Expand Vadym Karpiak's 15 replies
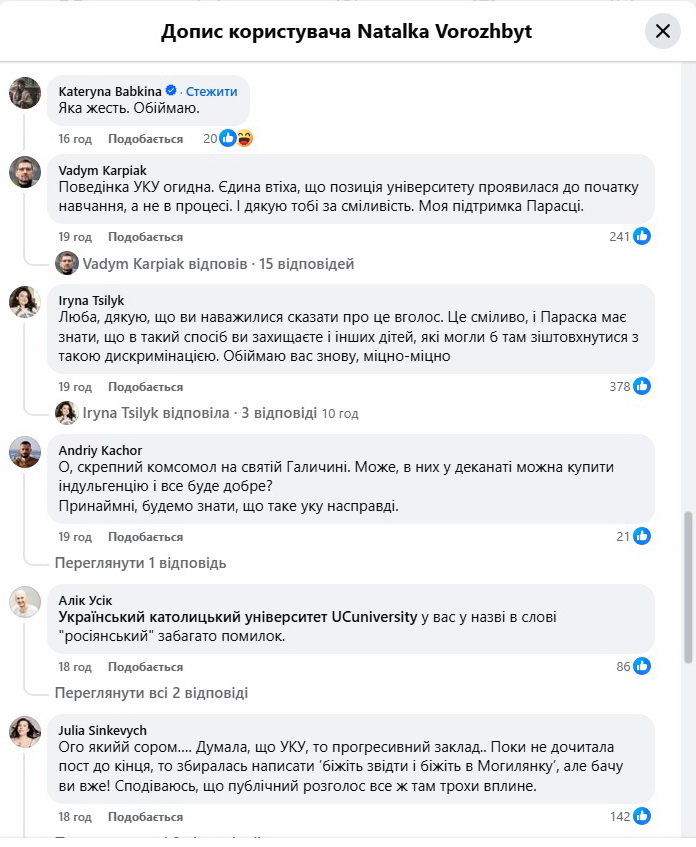Image resolution: width=696 pixels, height=847 pixels. tap(217, 265)
